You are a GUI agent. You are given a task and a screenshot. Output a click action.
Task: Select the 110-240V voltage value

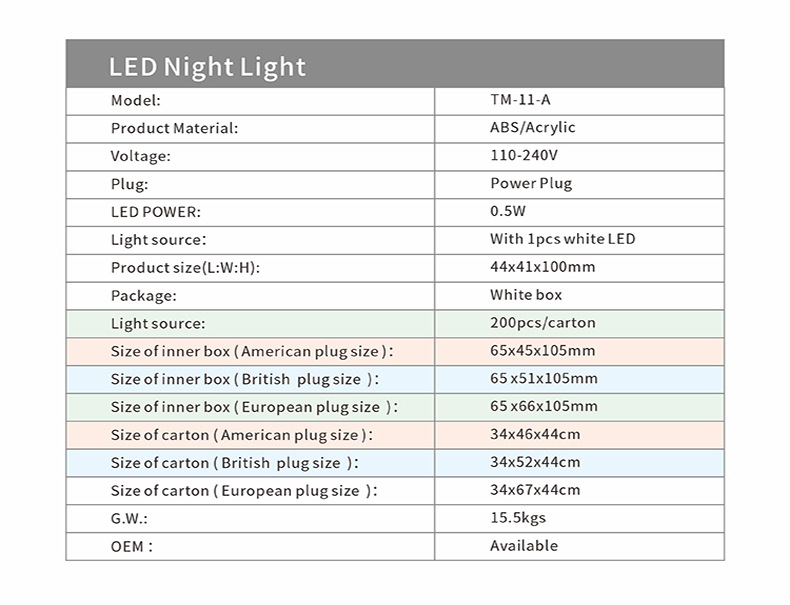524,156
